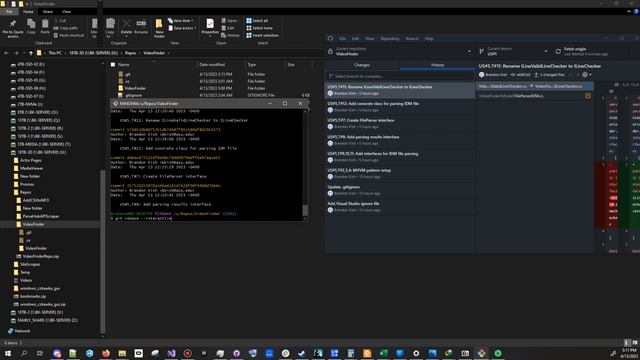Select commit 'Update .gitignore'
The image size is (640, 360).
point(400,190)
